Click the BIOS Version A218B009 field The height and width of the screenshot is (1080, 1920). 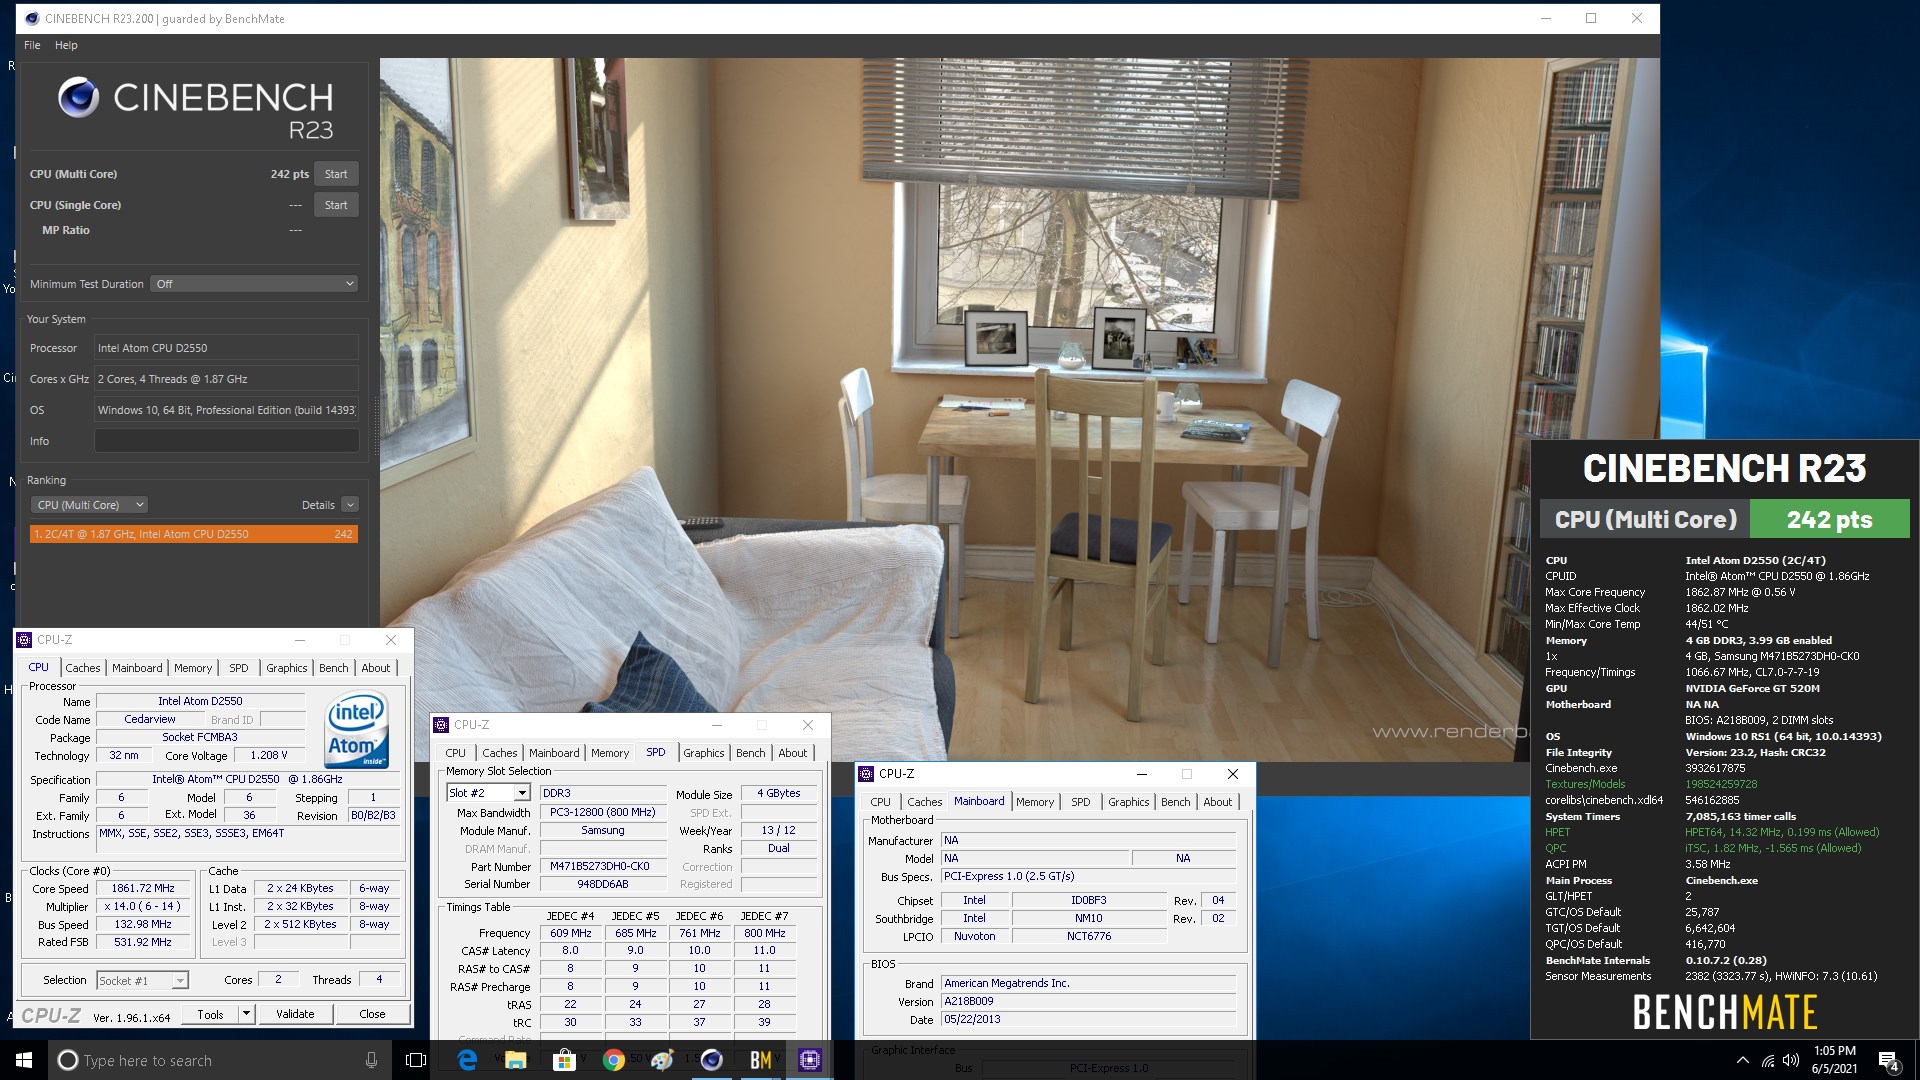tap(1088, 1001)
